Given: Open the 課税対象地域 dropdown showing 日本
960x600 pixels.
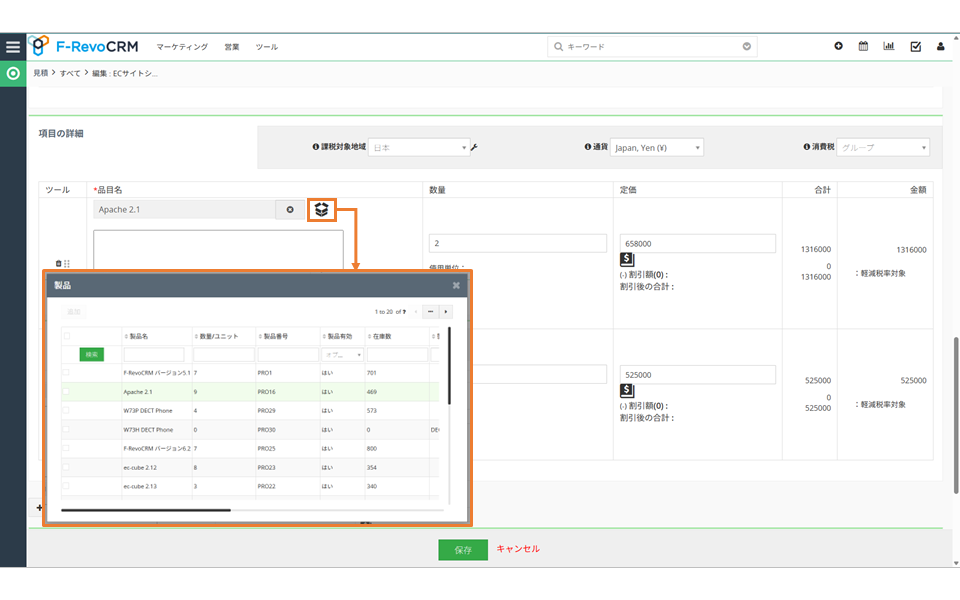Looking at the screenshot, I should point(419,148).
